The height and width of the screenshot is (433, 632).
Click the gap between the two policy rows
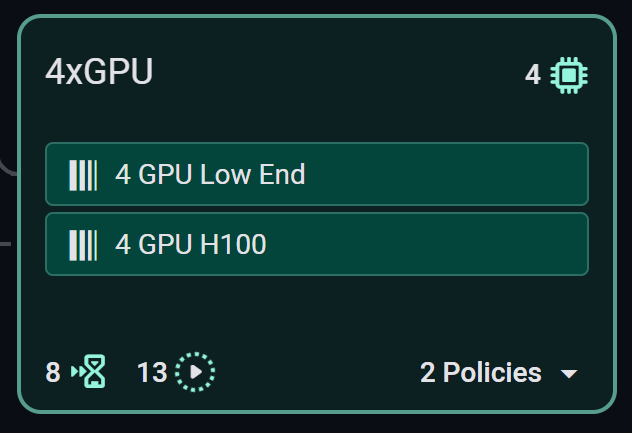[x=316, y=209]
